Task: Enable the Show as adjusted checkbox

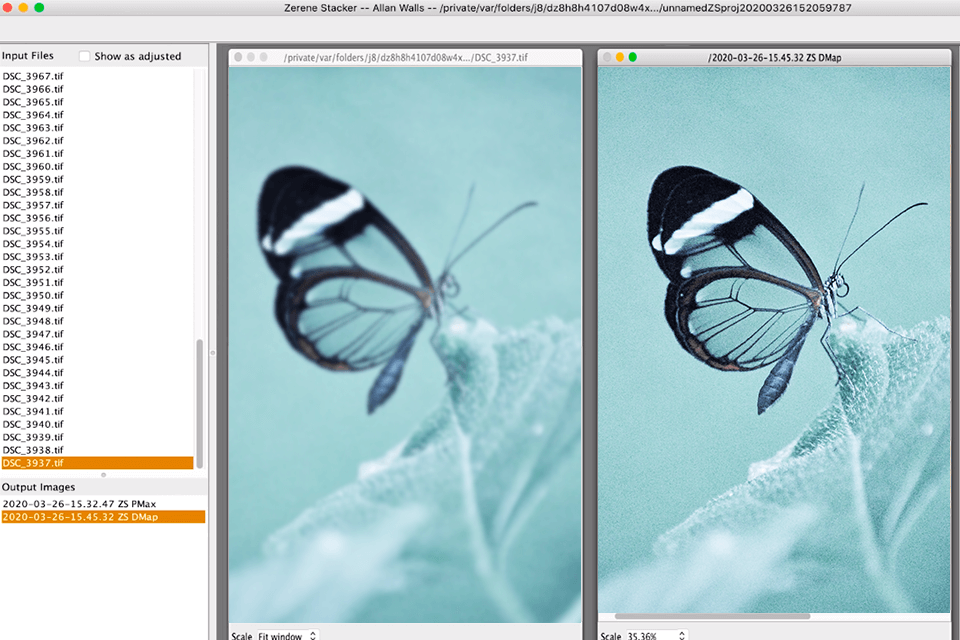Action: click(85, 56)
